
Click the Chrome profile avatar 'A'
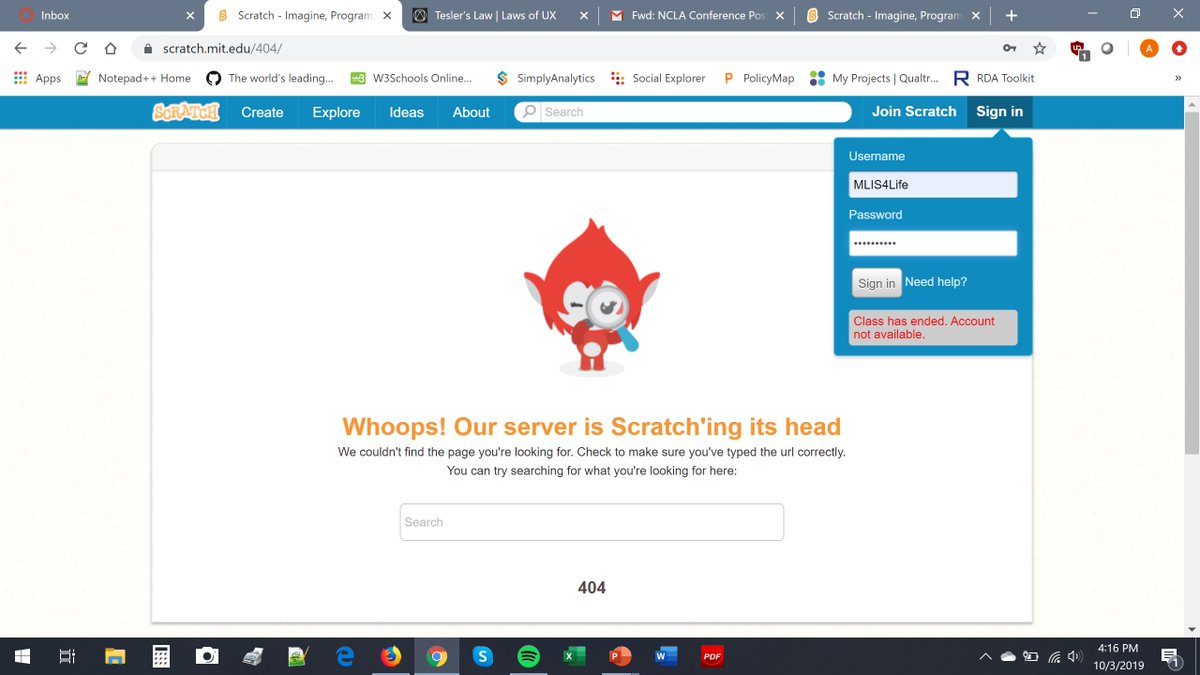pos(1150,48)
